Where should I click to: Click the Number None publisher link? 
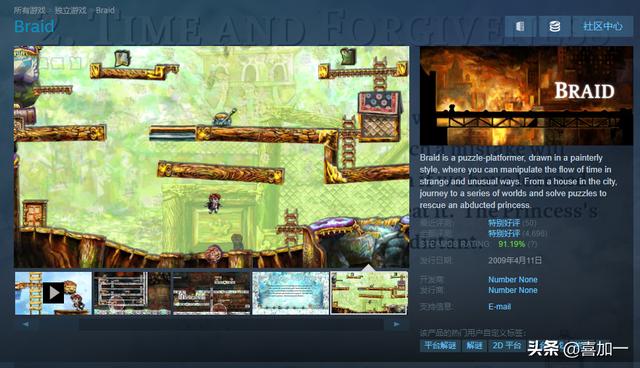click(513, 290)
